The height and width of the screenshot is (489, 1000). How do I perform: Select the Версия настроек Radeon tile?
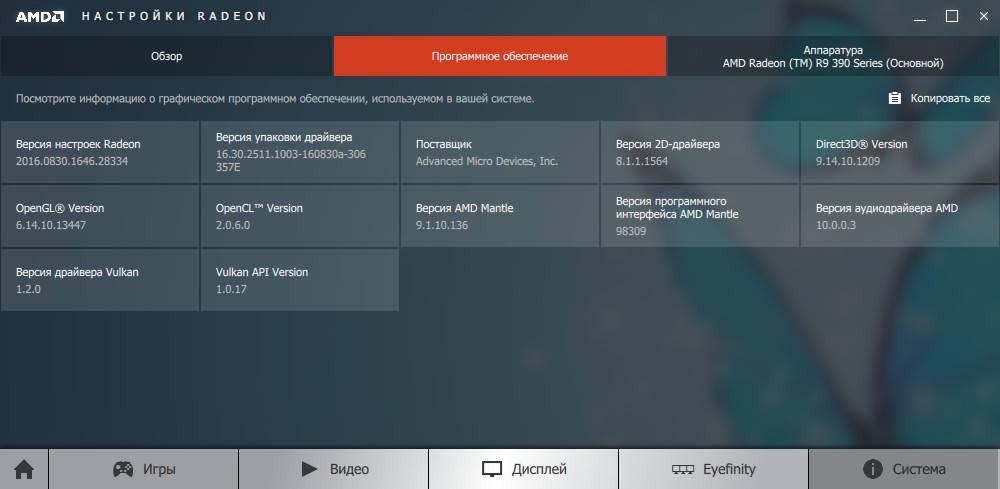pos(100,152)
